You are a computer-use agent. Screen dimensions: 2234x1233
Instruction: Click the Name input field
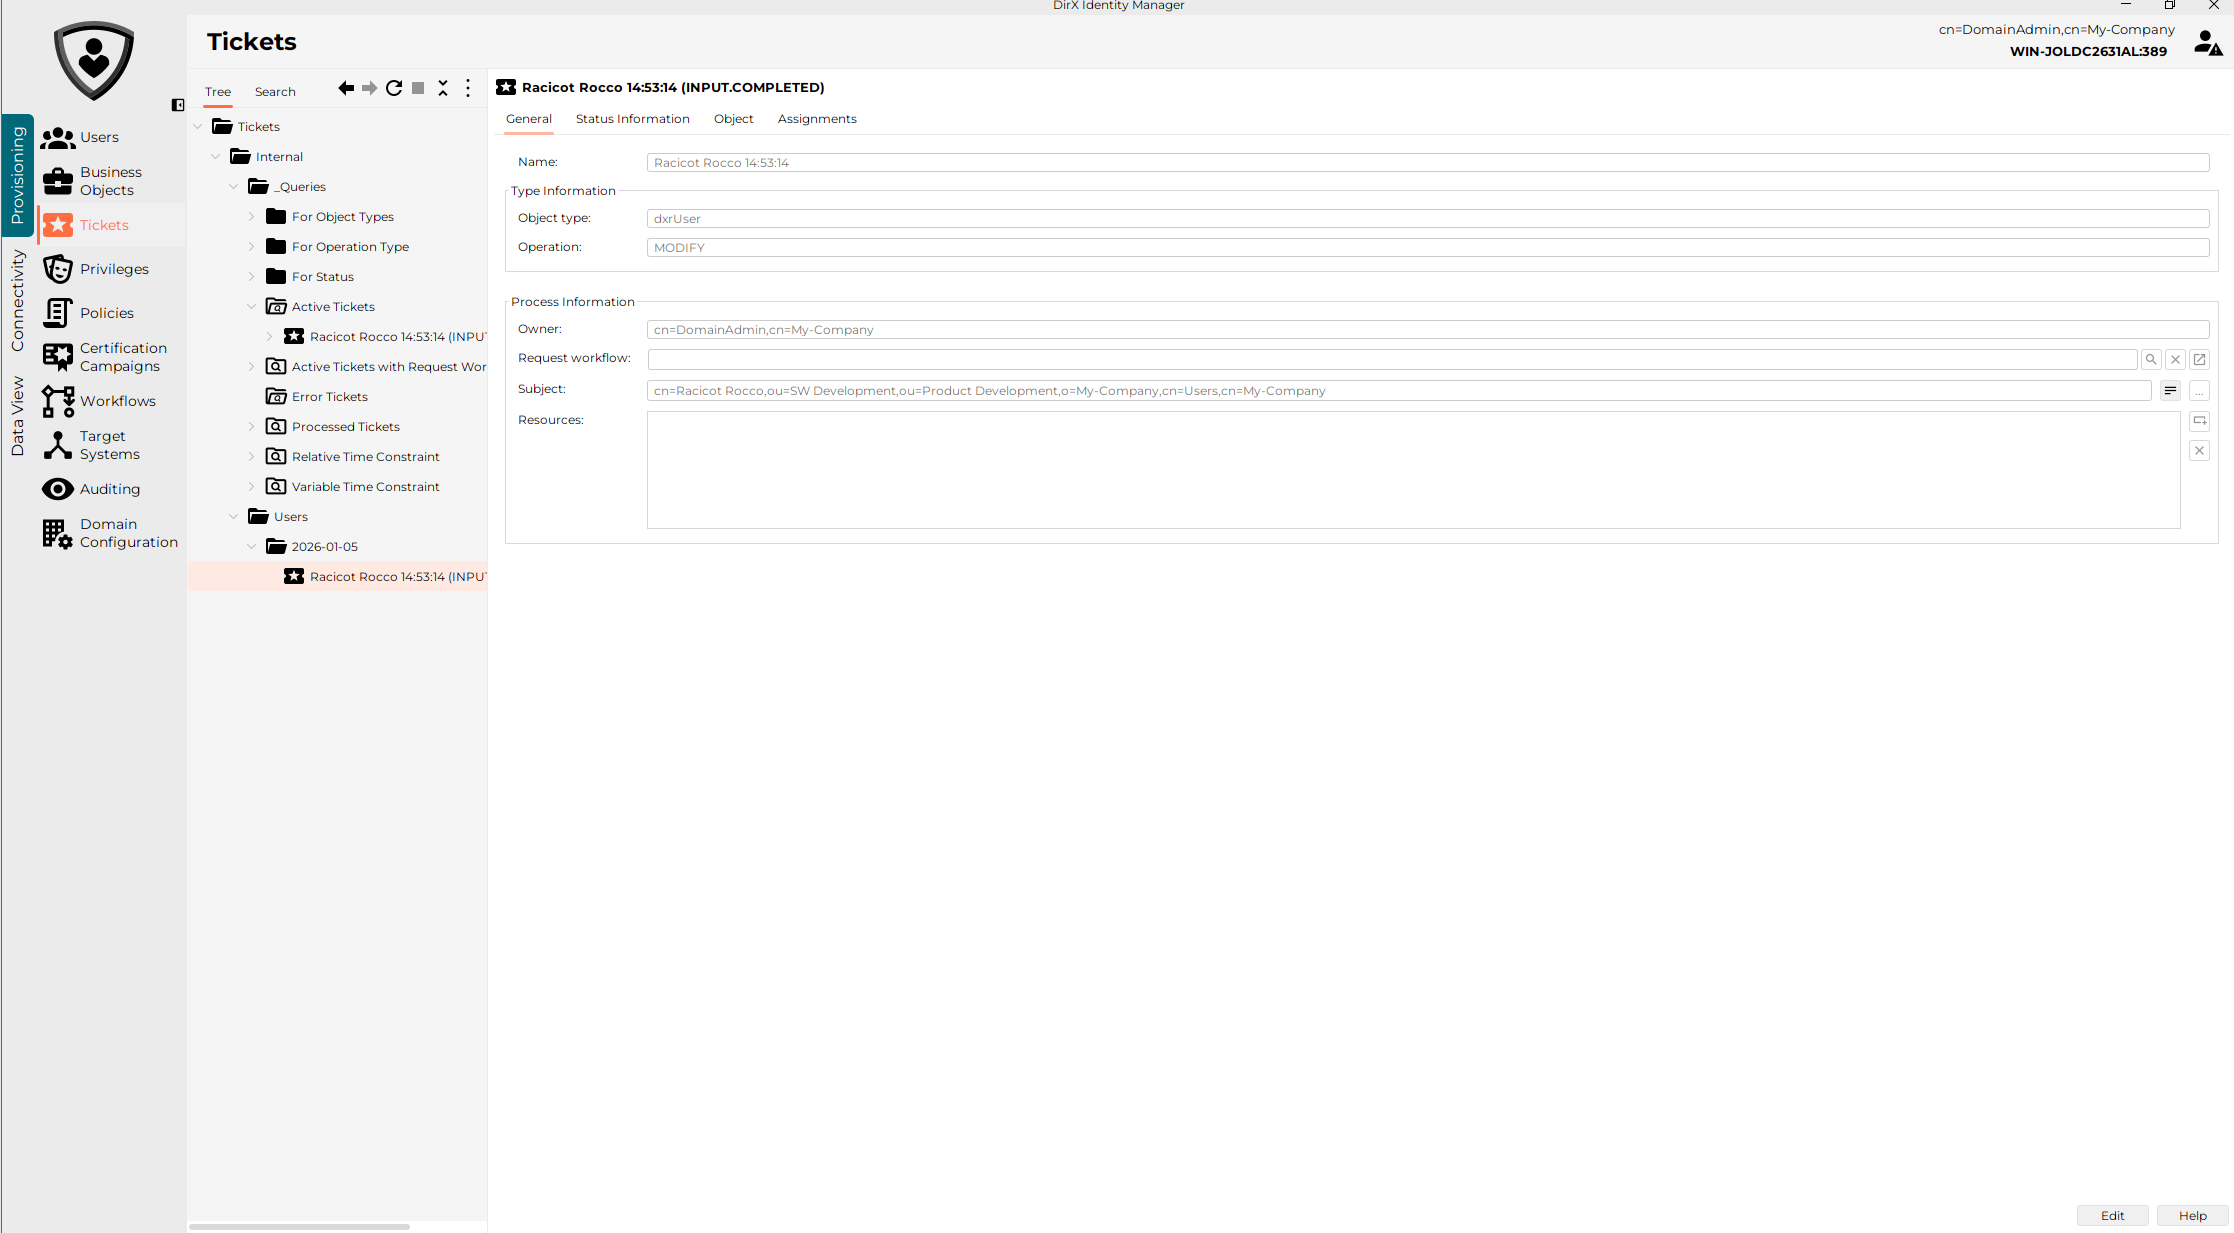click(x=1428, y=163)
